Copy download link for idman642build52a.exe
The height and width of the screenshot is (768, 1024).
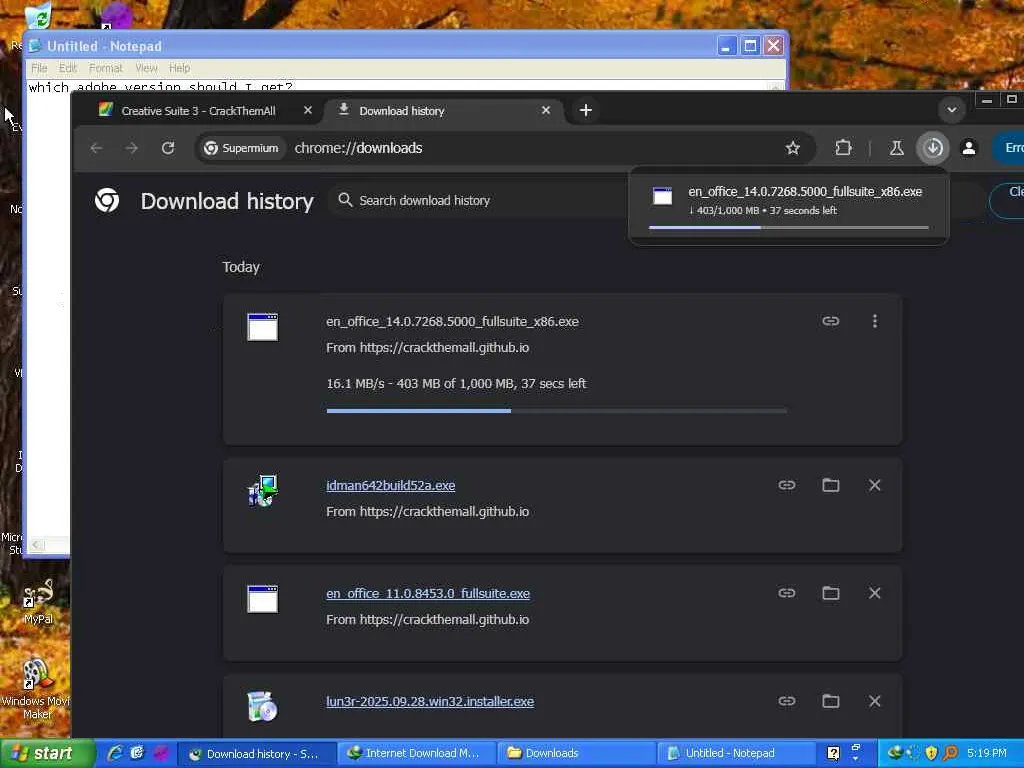point(787,485)
